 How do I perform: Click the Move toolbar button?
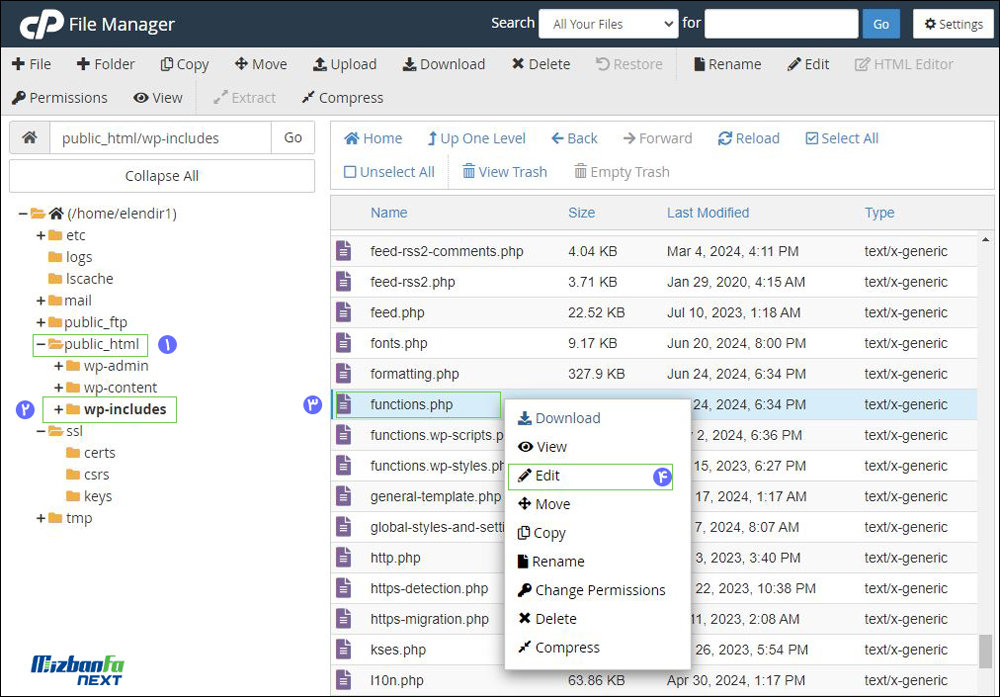point(261,64)
